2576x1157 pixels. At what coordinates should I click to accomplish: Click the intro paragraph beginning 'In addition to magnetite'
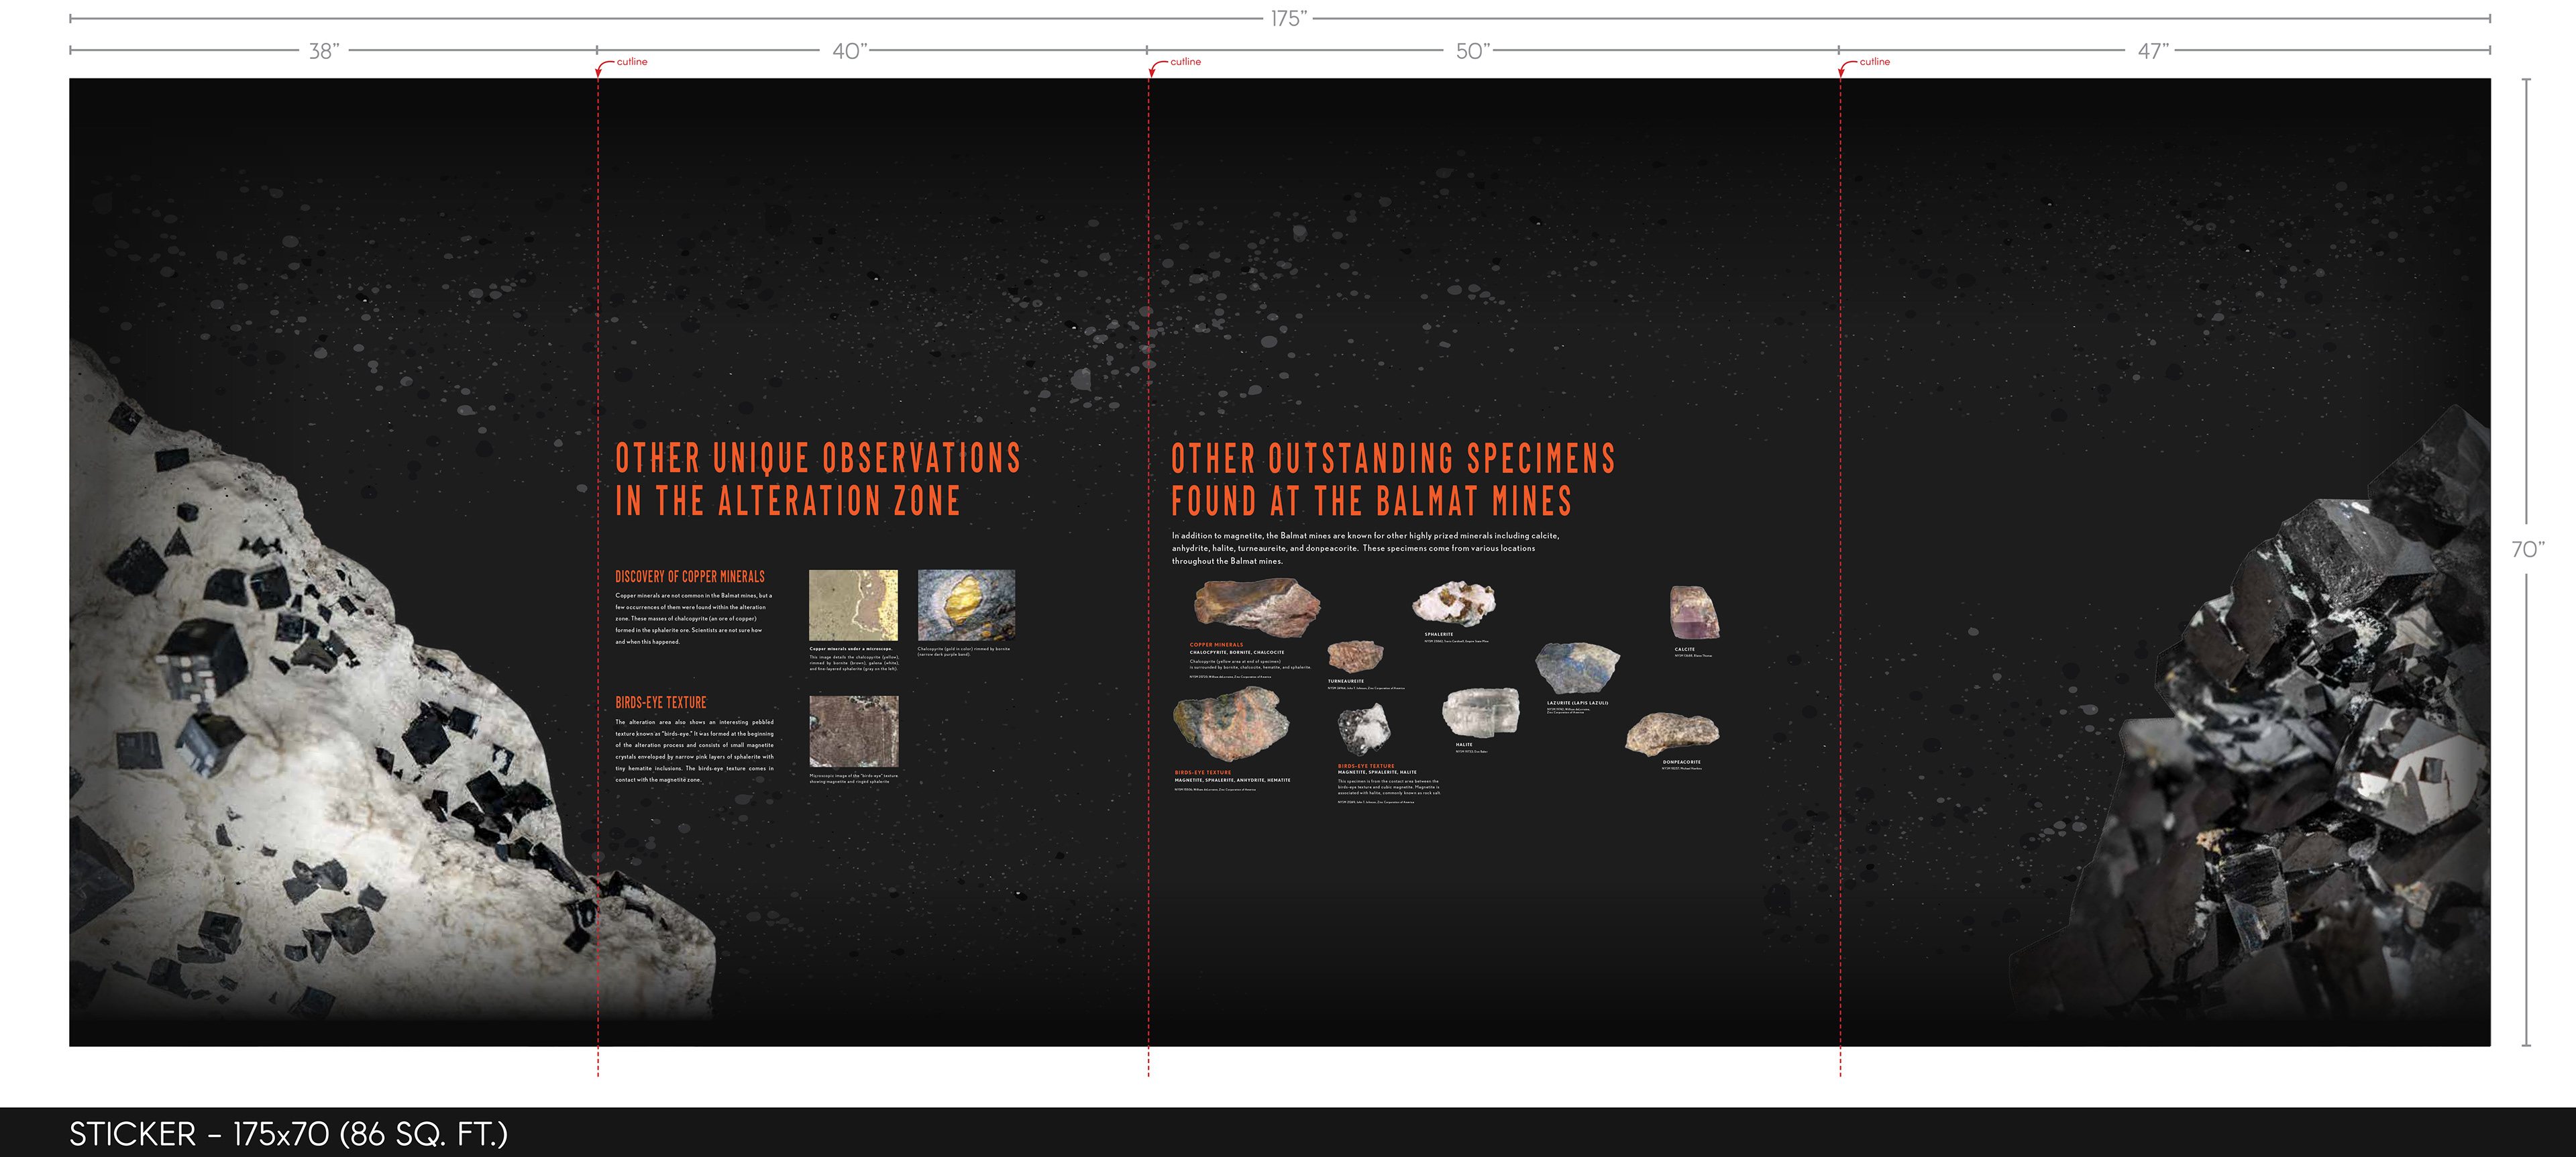coord(1365,548)
